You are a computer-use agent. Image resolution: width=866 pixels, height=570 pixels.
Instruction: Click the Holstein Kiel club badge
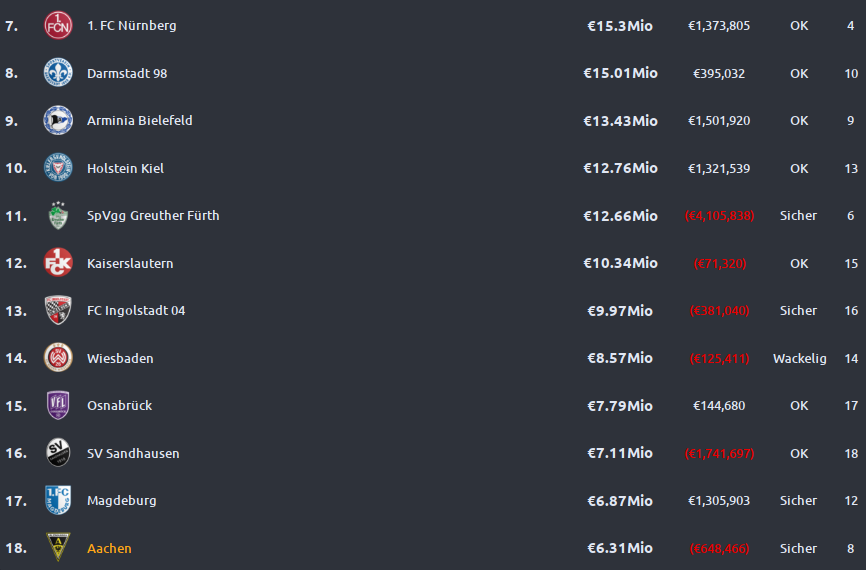[x=58, y=168]
